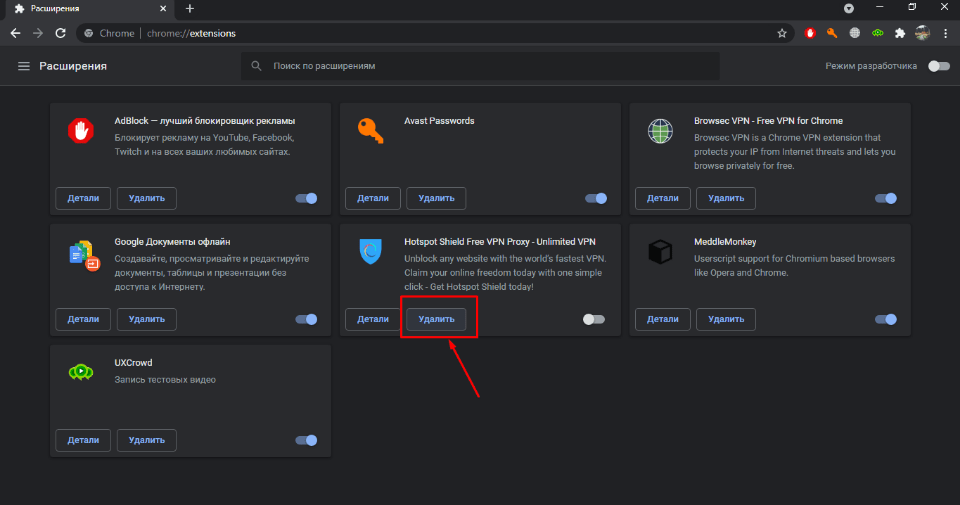Open Детали for Google Документы офлайн
960x505 pixels.
[x=83, y=319]
